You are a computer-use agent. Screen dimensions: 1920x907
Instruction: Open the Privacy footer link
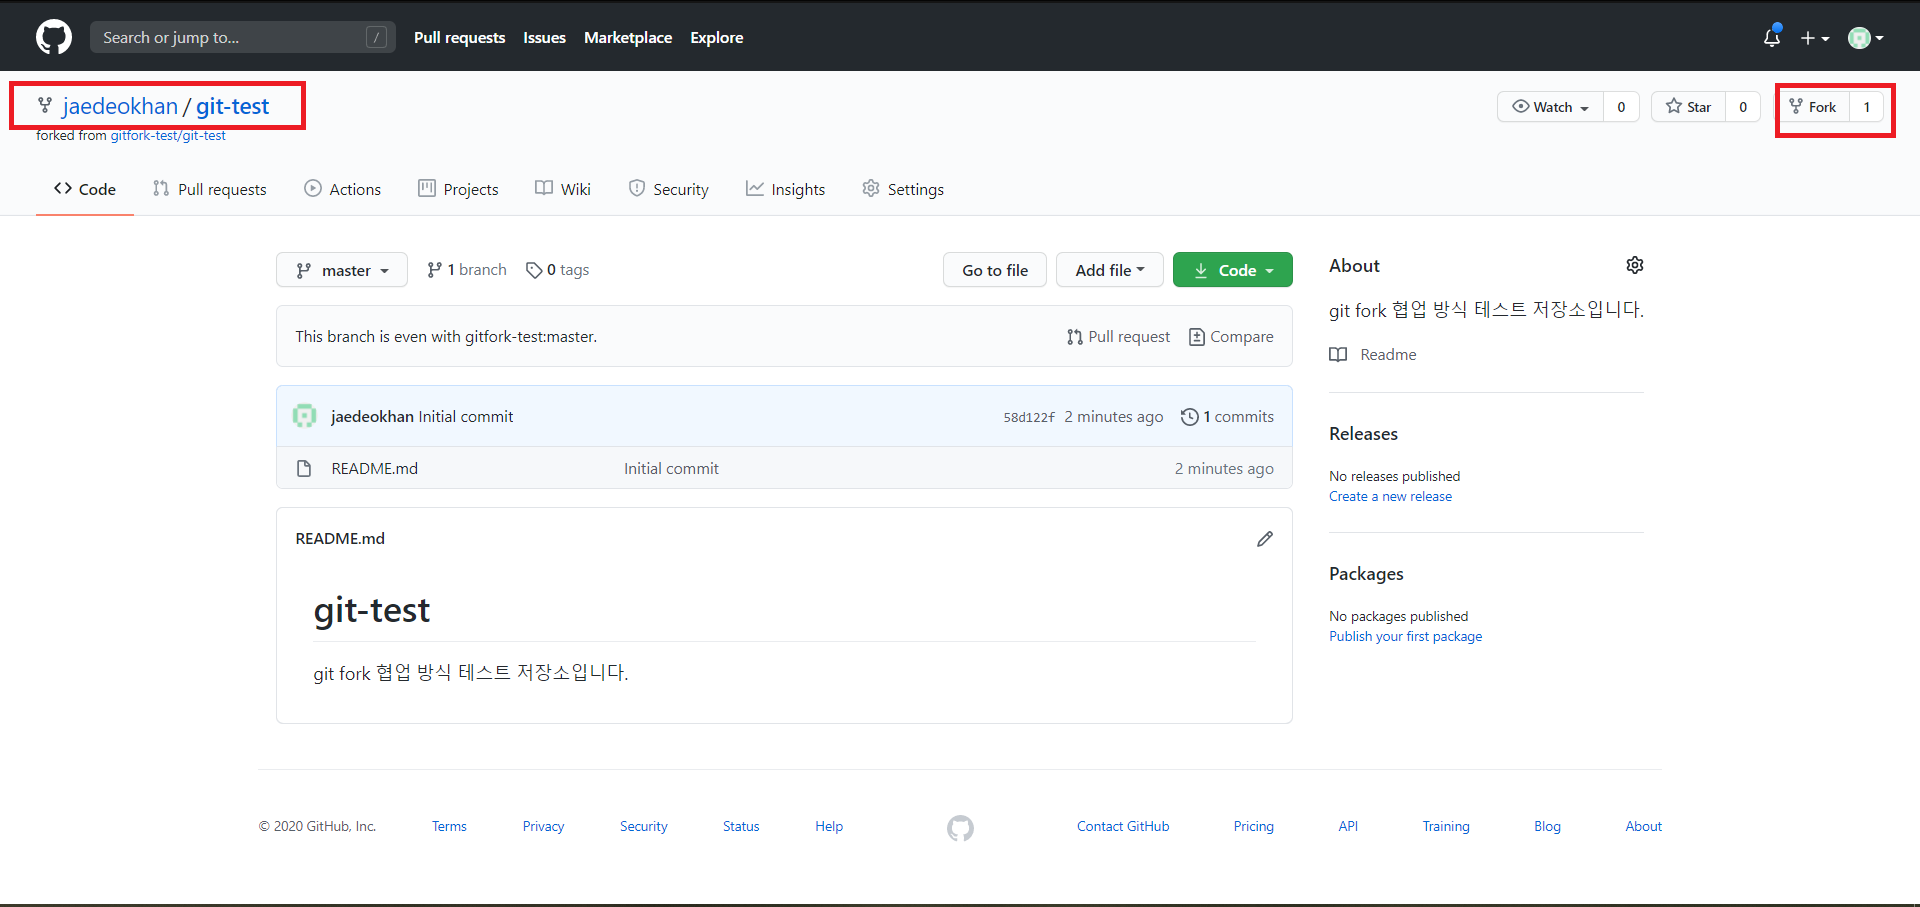point(543,826)
